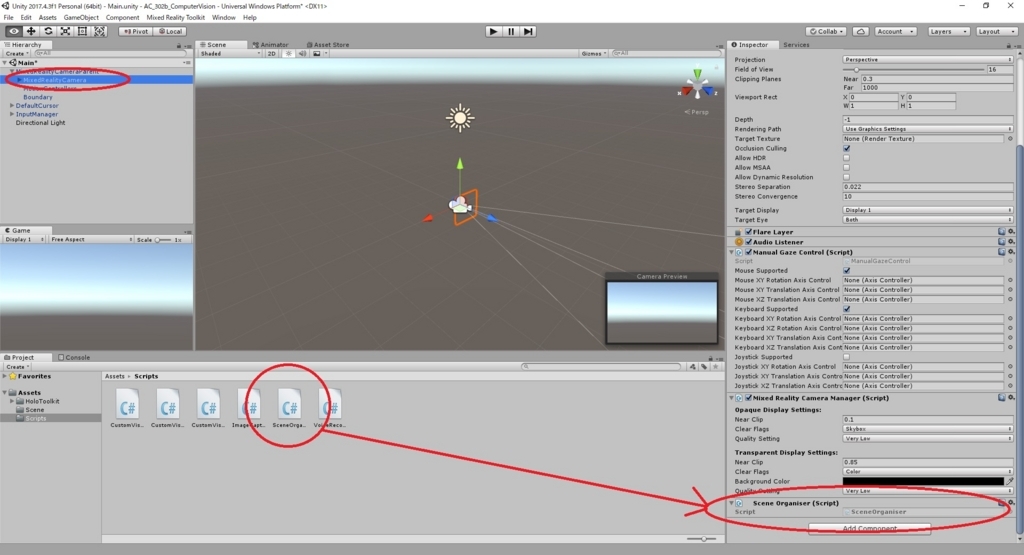This screenshot has height=555, width=1024.
Task: Open the GameObject menu
Action: pyautogui.click(x=81, y=18)
